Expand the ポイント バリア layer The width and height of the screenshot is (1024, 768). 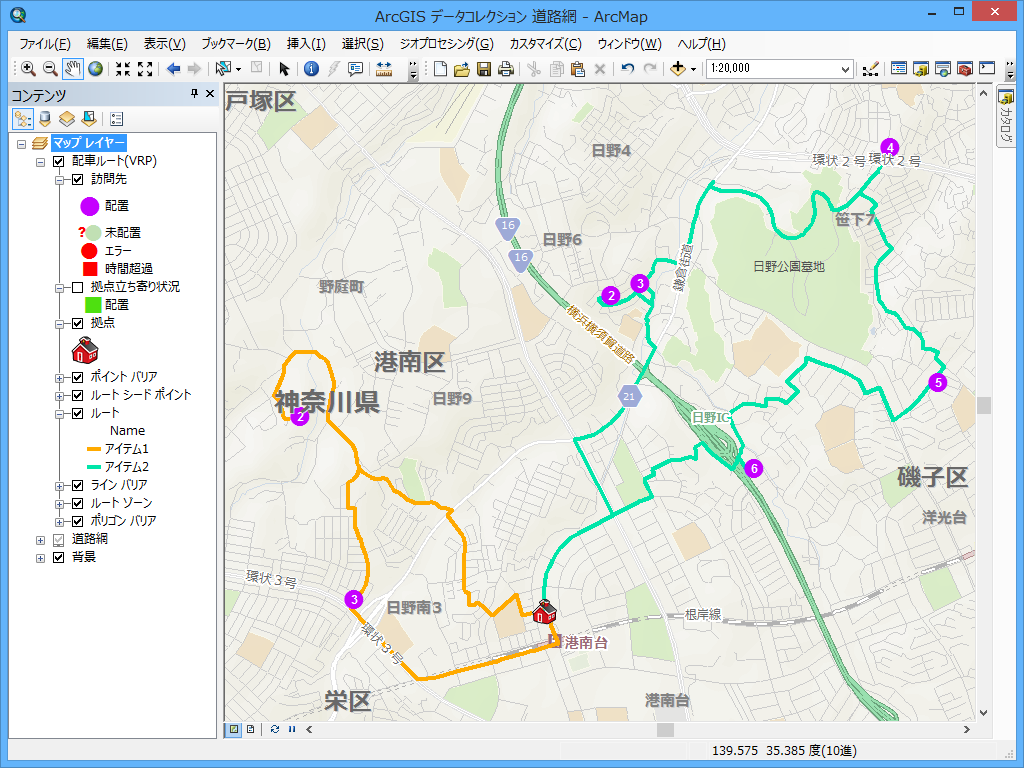[59, 378]
